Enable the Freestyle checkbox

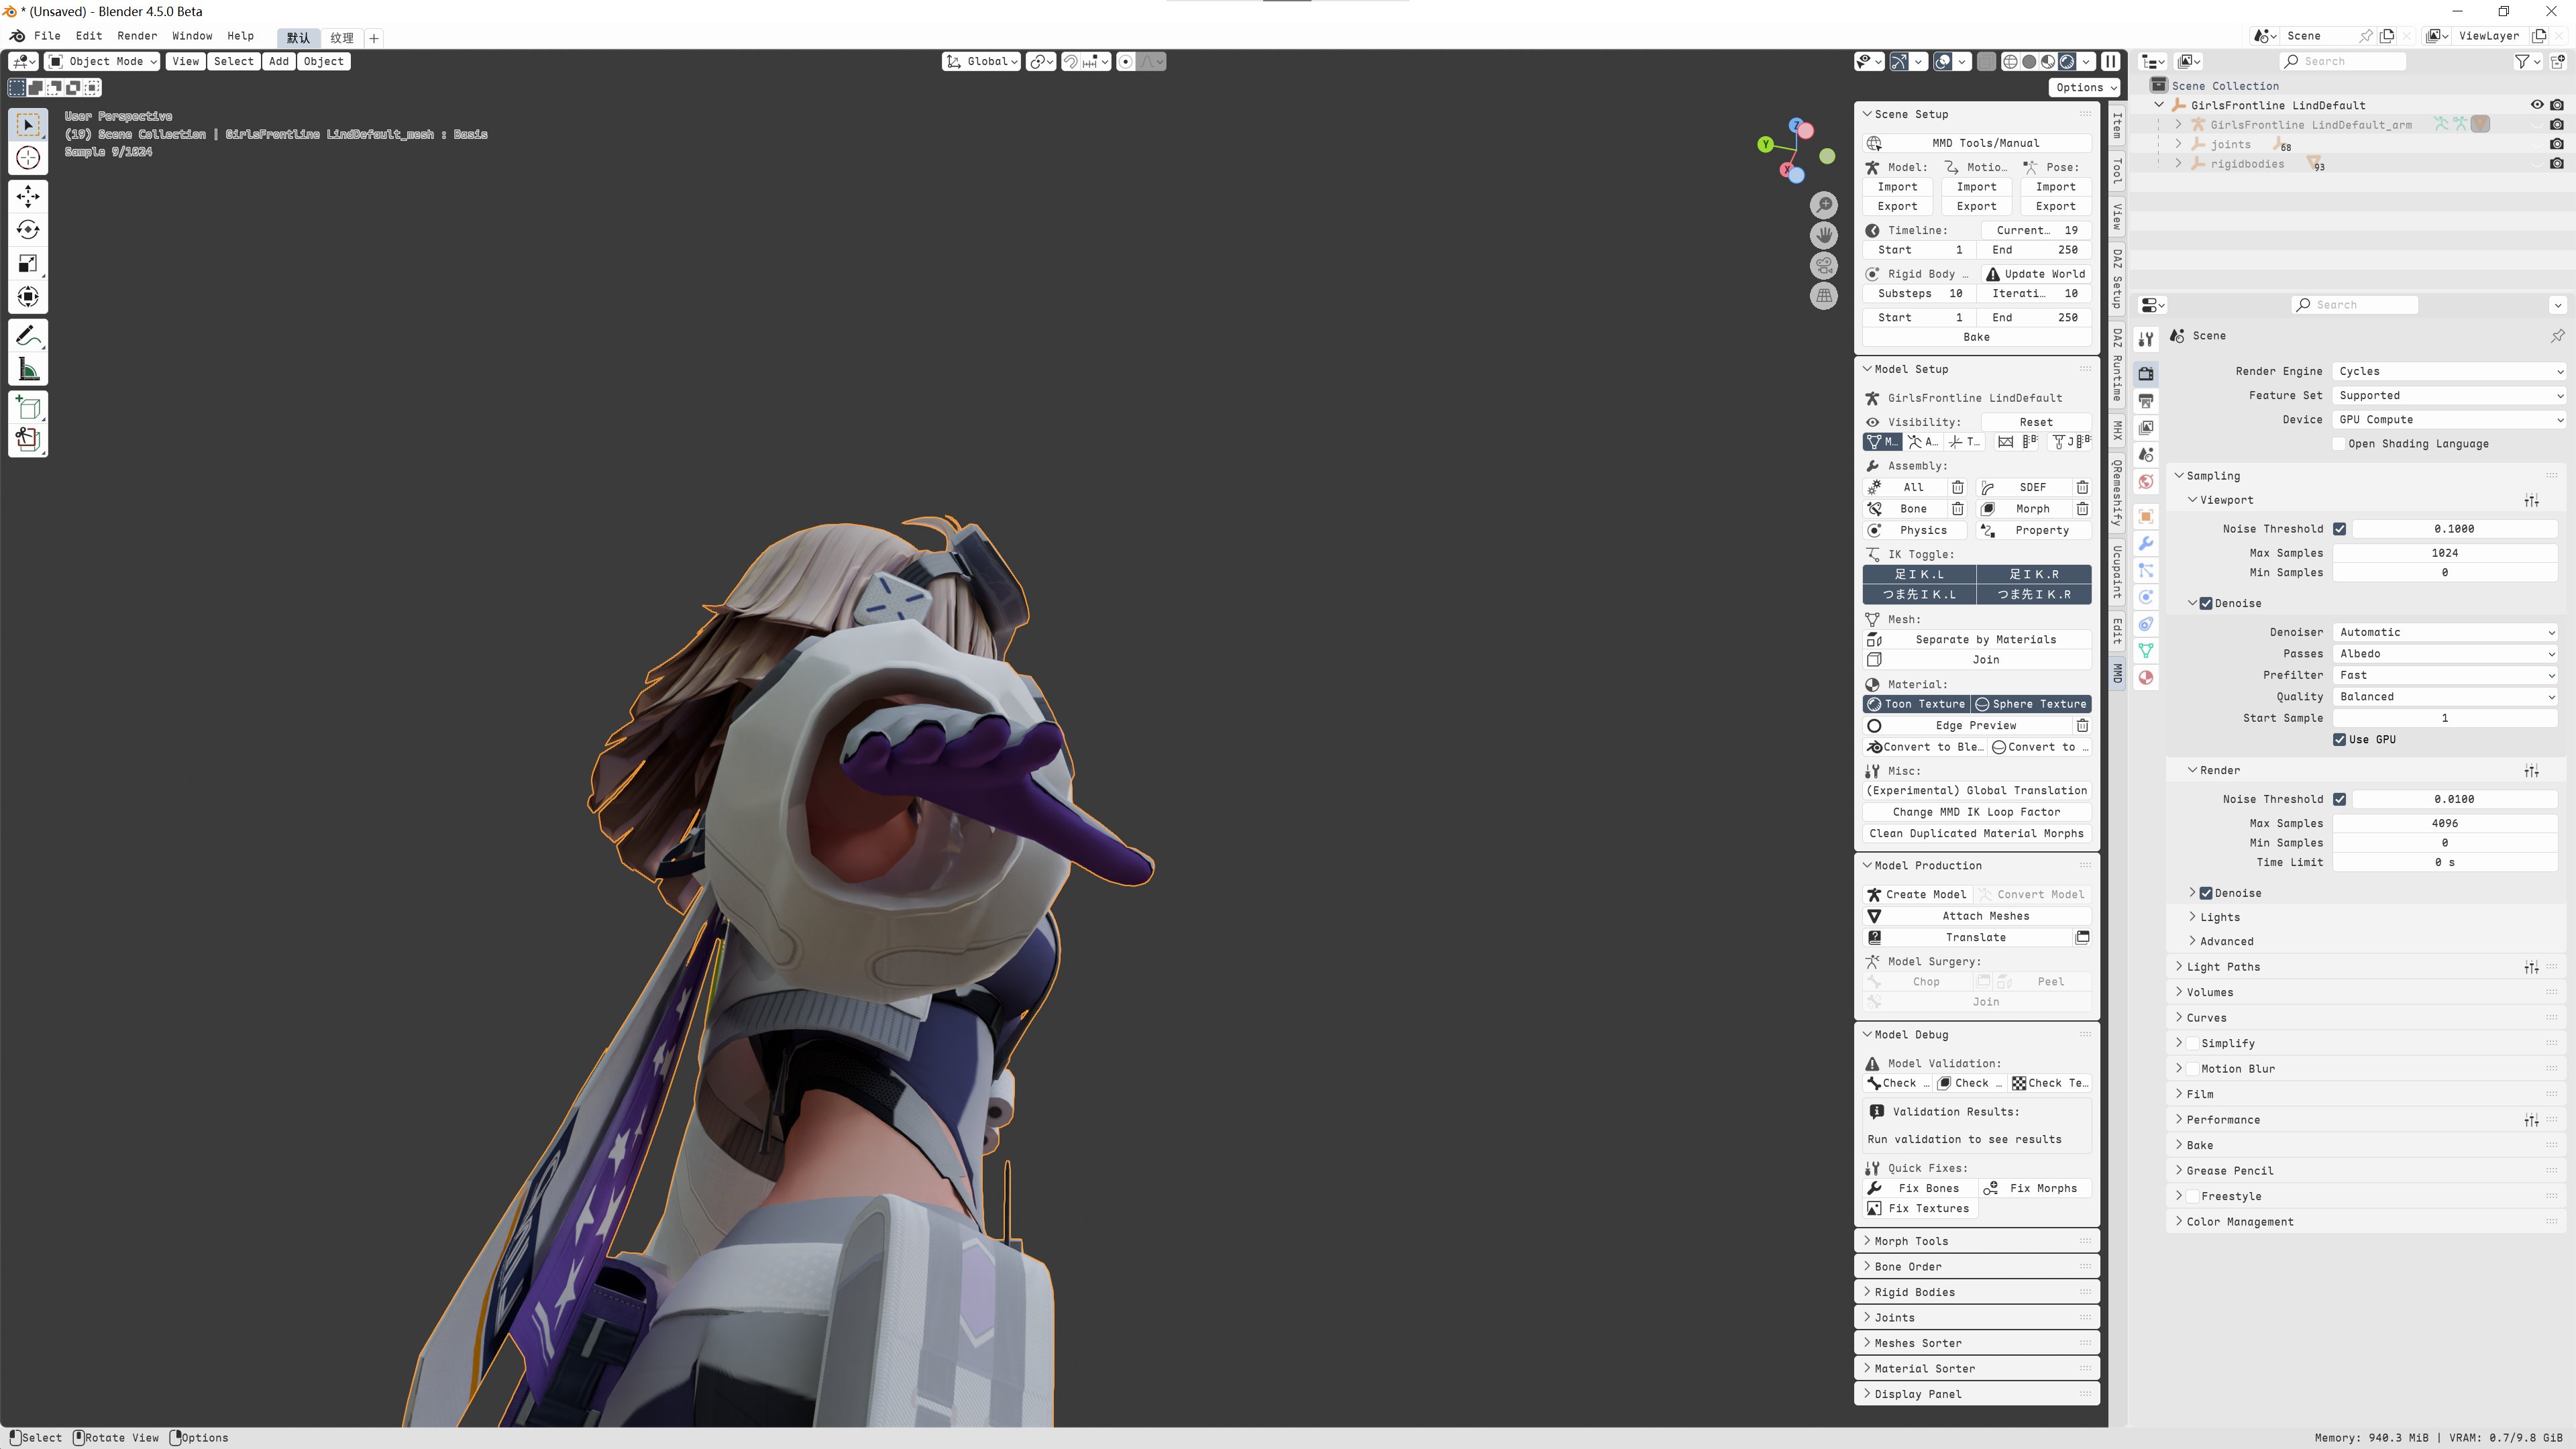[x=2193, y=1196]
